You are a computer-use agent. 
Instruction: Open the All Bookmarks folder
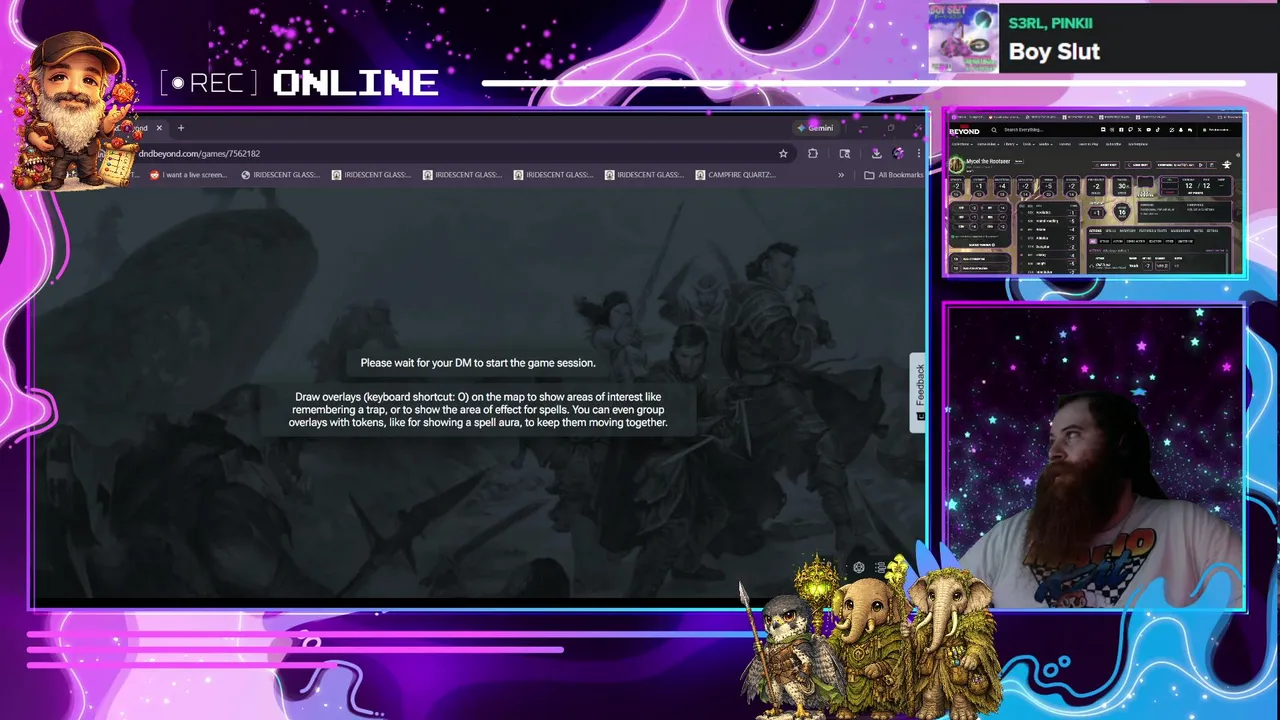pyautogui.click(x=894, y=175)
